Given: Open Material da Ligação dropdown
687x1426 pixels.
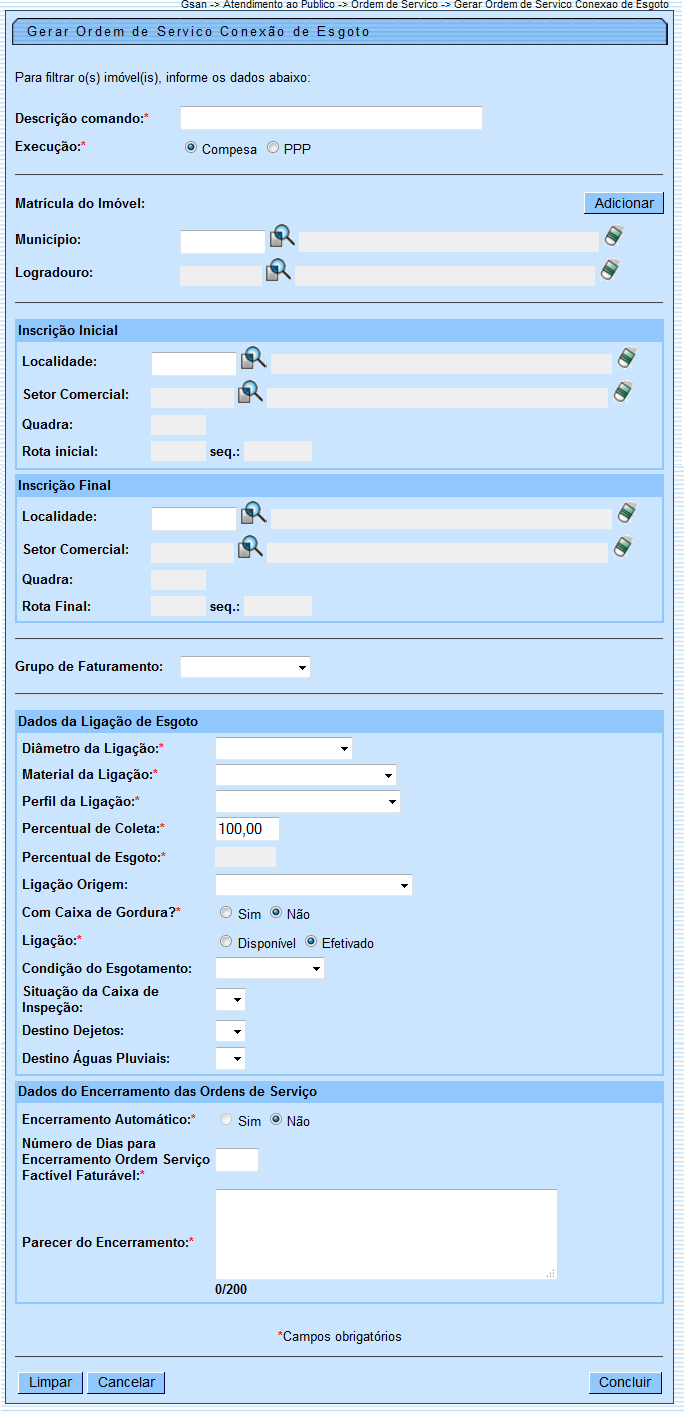Looking at the screenshot, I should pos(306,775).
